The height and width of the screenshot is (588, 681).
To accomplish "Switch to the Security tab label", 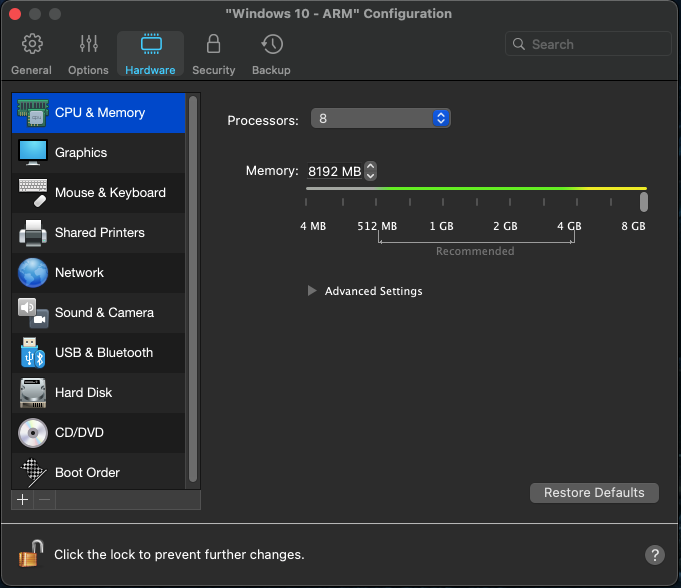I will coord(214,70).
